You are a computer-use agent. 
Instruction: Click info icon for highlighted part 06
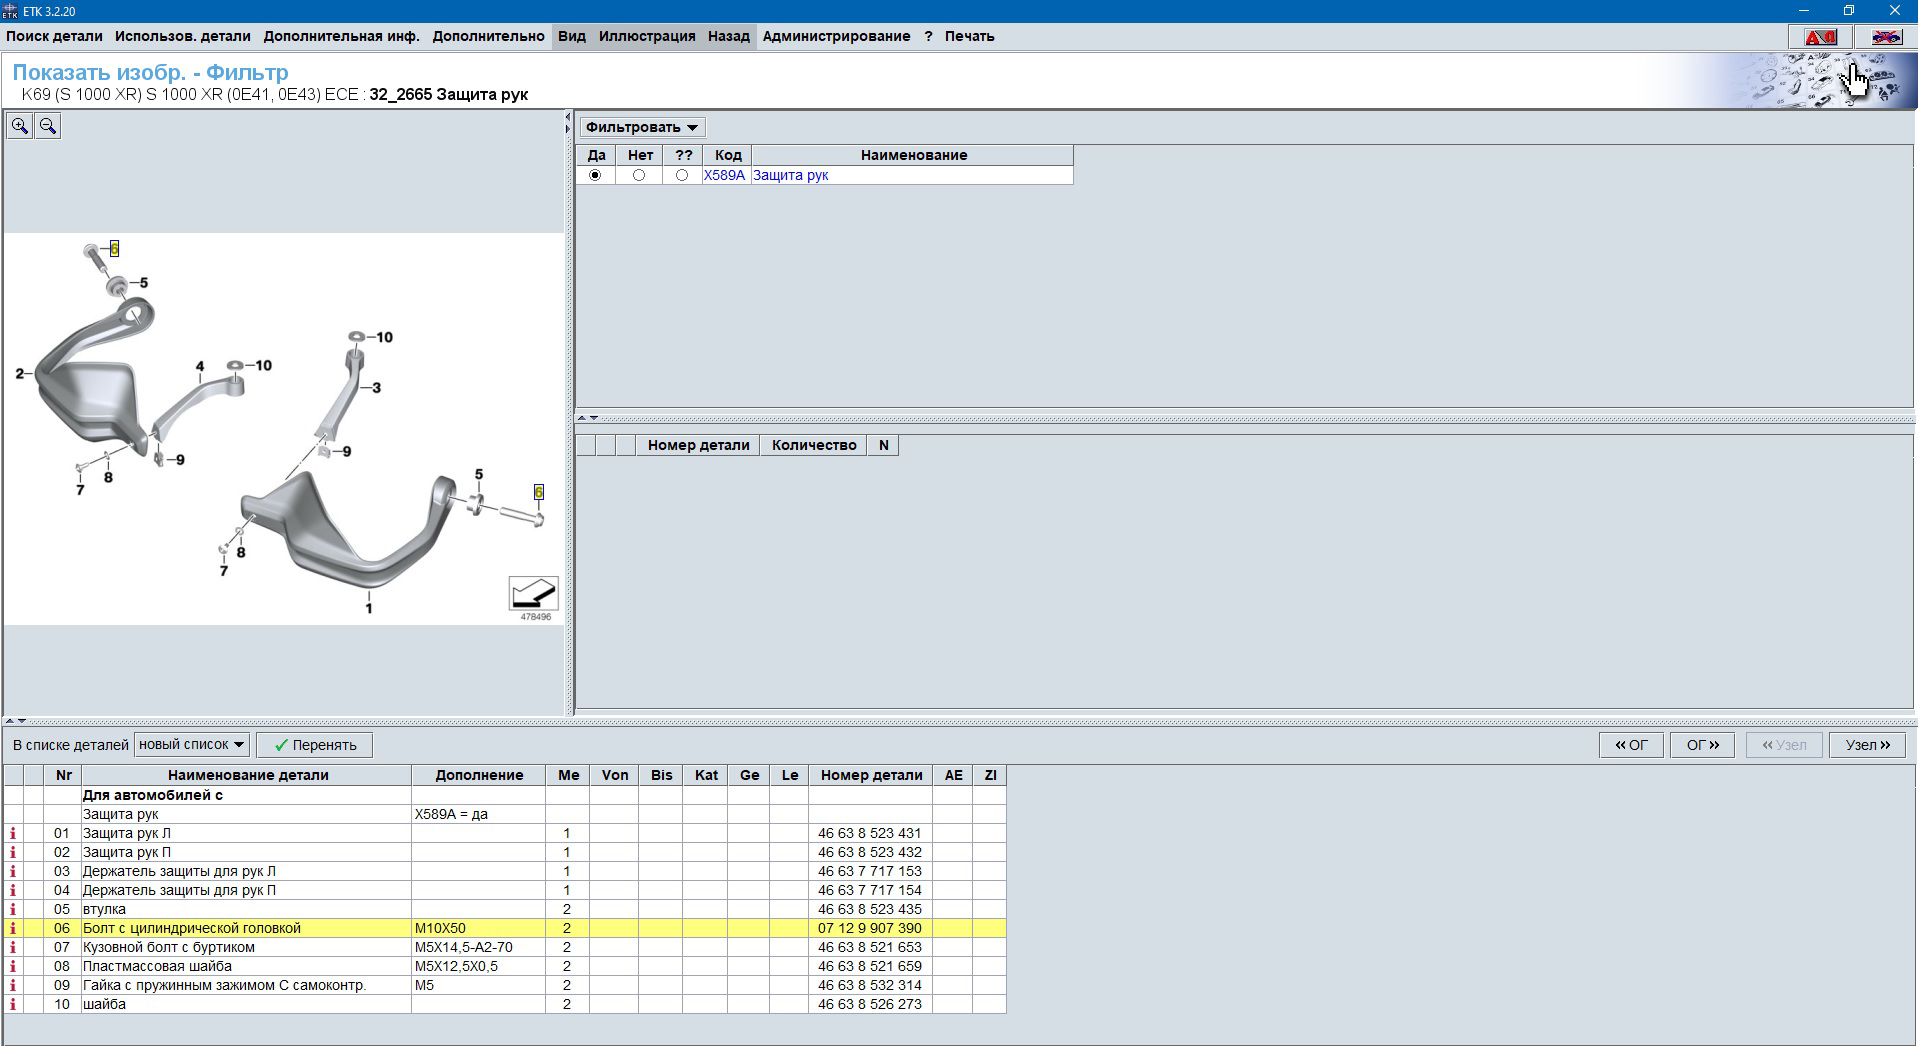click(x=13, y=928)
